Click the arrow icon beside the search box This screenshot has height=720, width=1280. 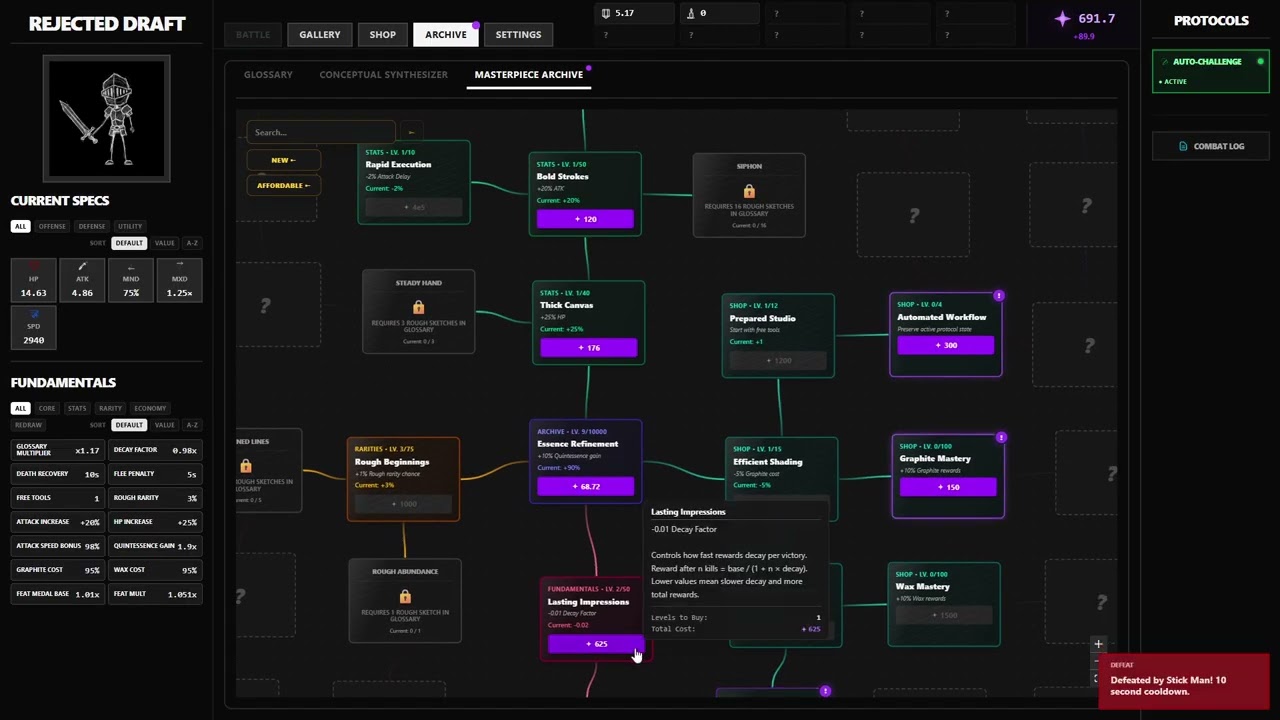click(x=410, y=132)
